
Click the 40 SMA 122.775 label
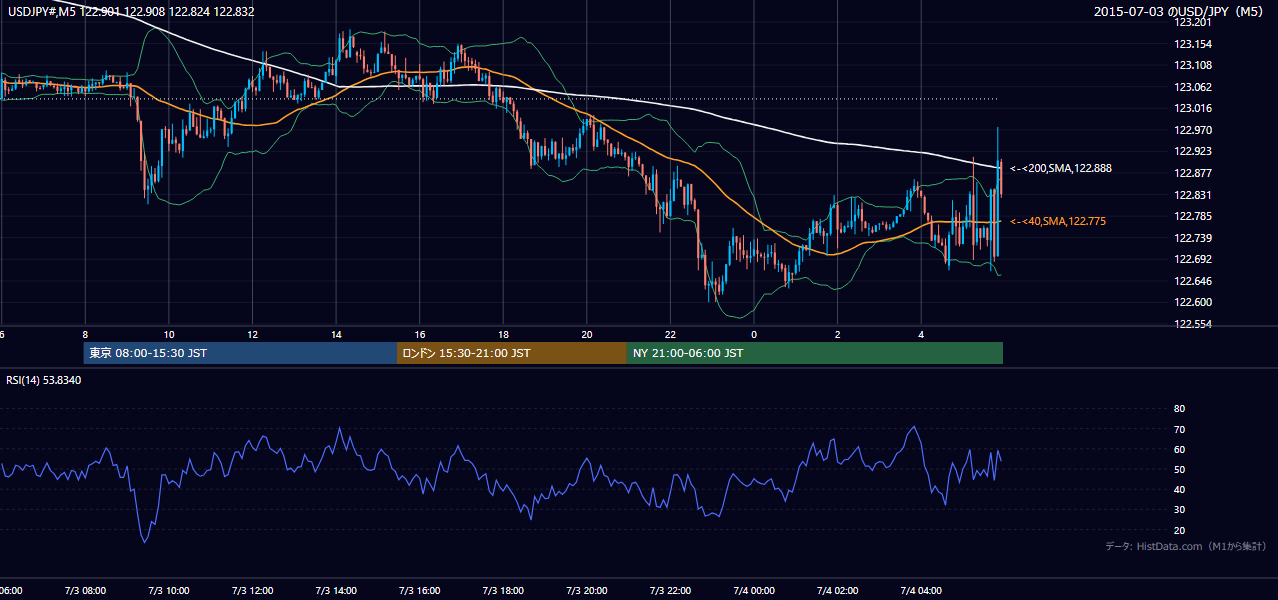1058,221
